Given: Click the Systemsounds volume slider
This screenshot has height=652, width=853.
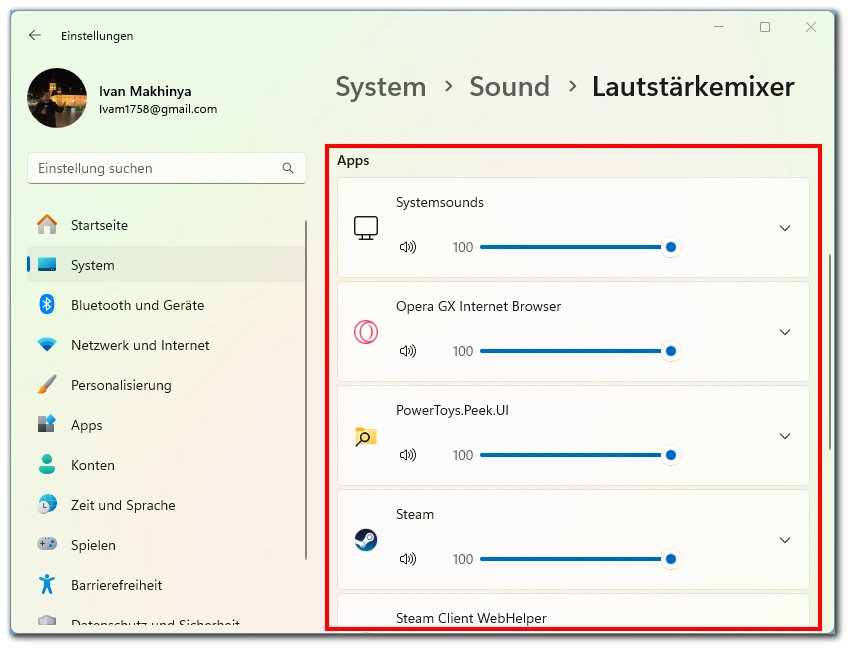Looking at the screenshot, I should 579,247.
